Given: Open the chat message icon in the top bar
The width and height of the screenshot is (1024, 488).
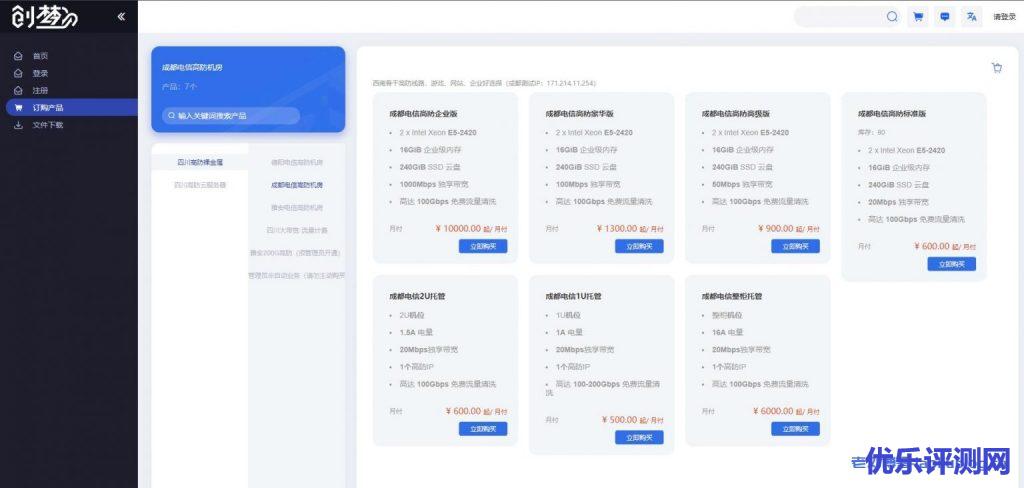Looking at the screenshot, I should click(x=944, y=17).
